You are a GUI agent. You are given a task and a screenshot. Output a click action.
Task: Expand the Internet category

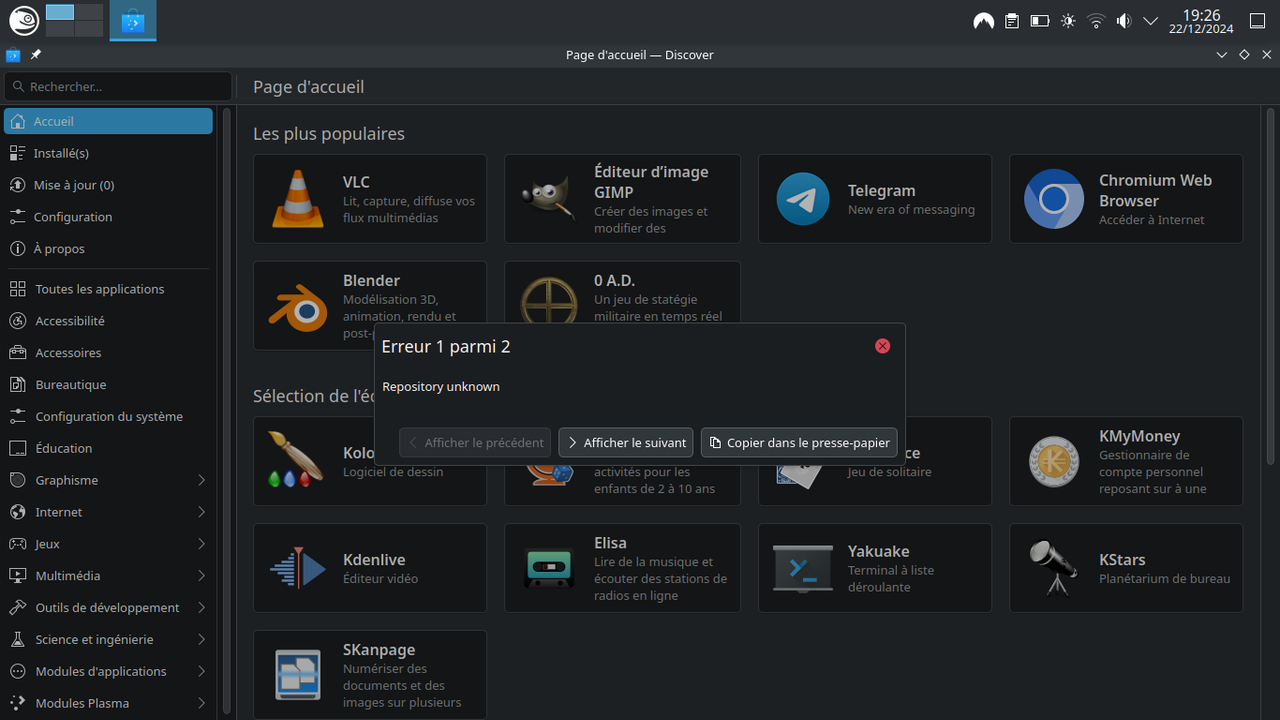click(201, 512)
